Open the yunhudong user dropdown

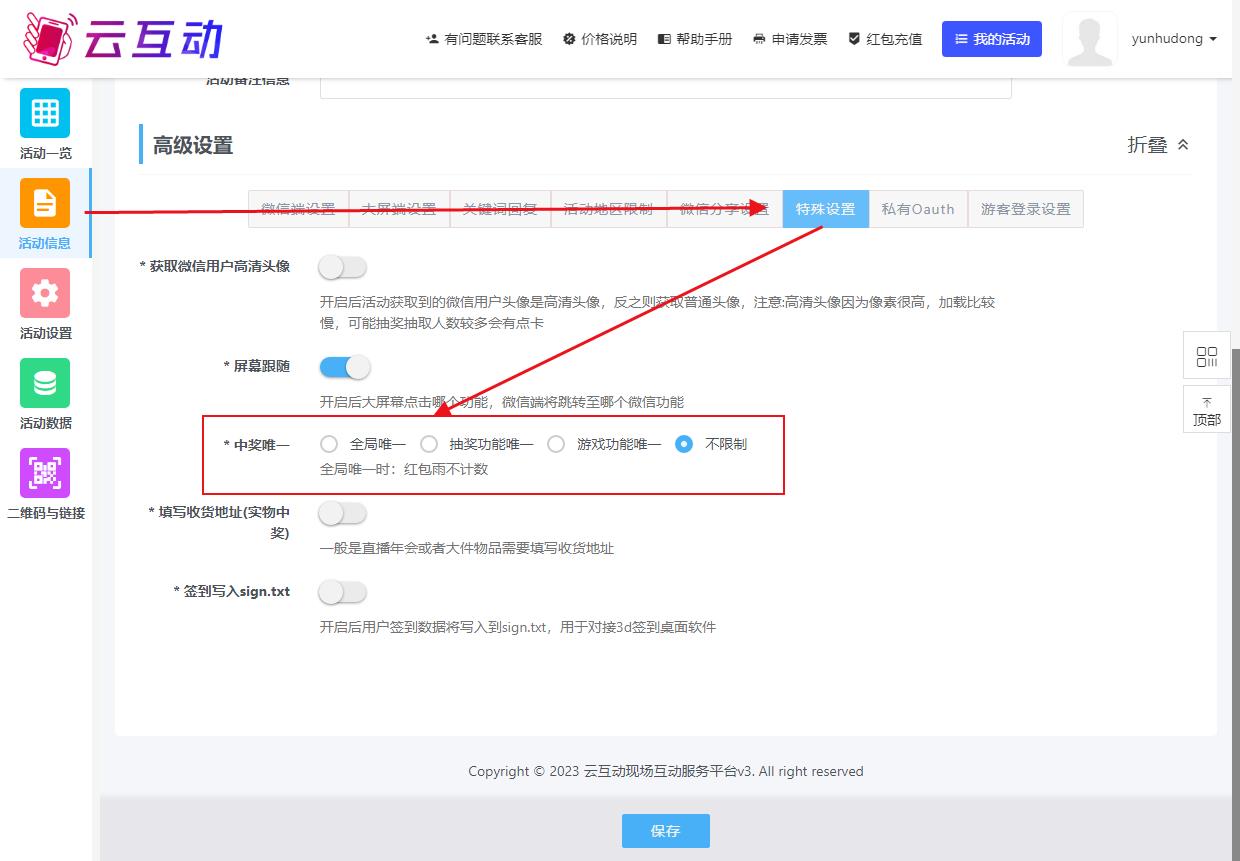pos(1174,39)
